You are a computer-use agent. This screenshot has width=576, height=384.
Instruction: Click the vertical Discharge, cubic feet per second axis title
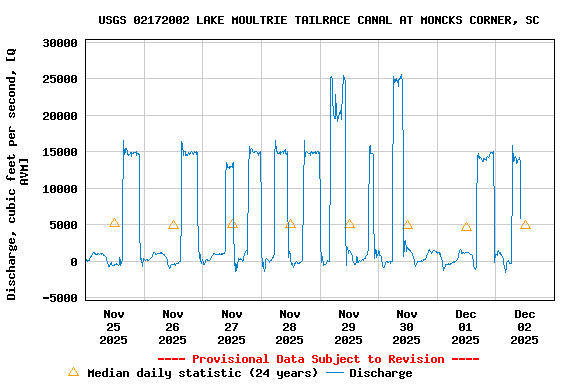pyautogui.click(x=17, y=174)
